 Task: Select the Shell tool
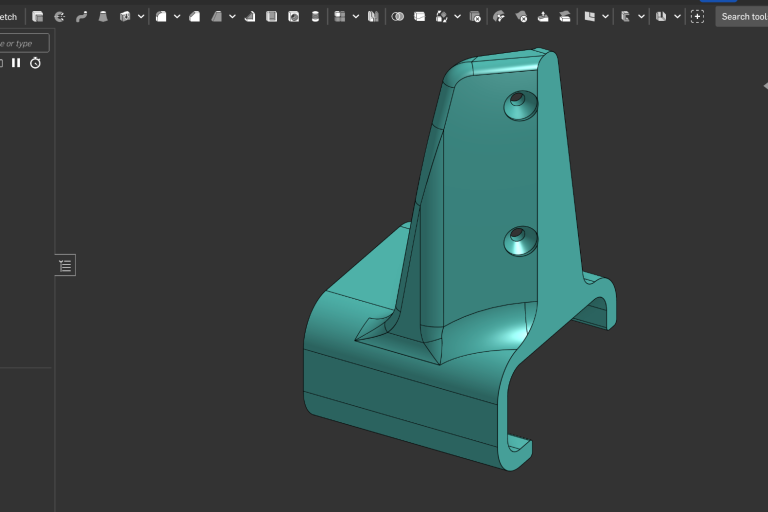click(x=271, y=17)
